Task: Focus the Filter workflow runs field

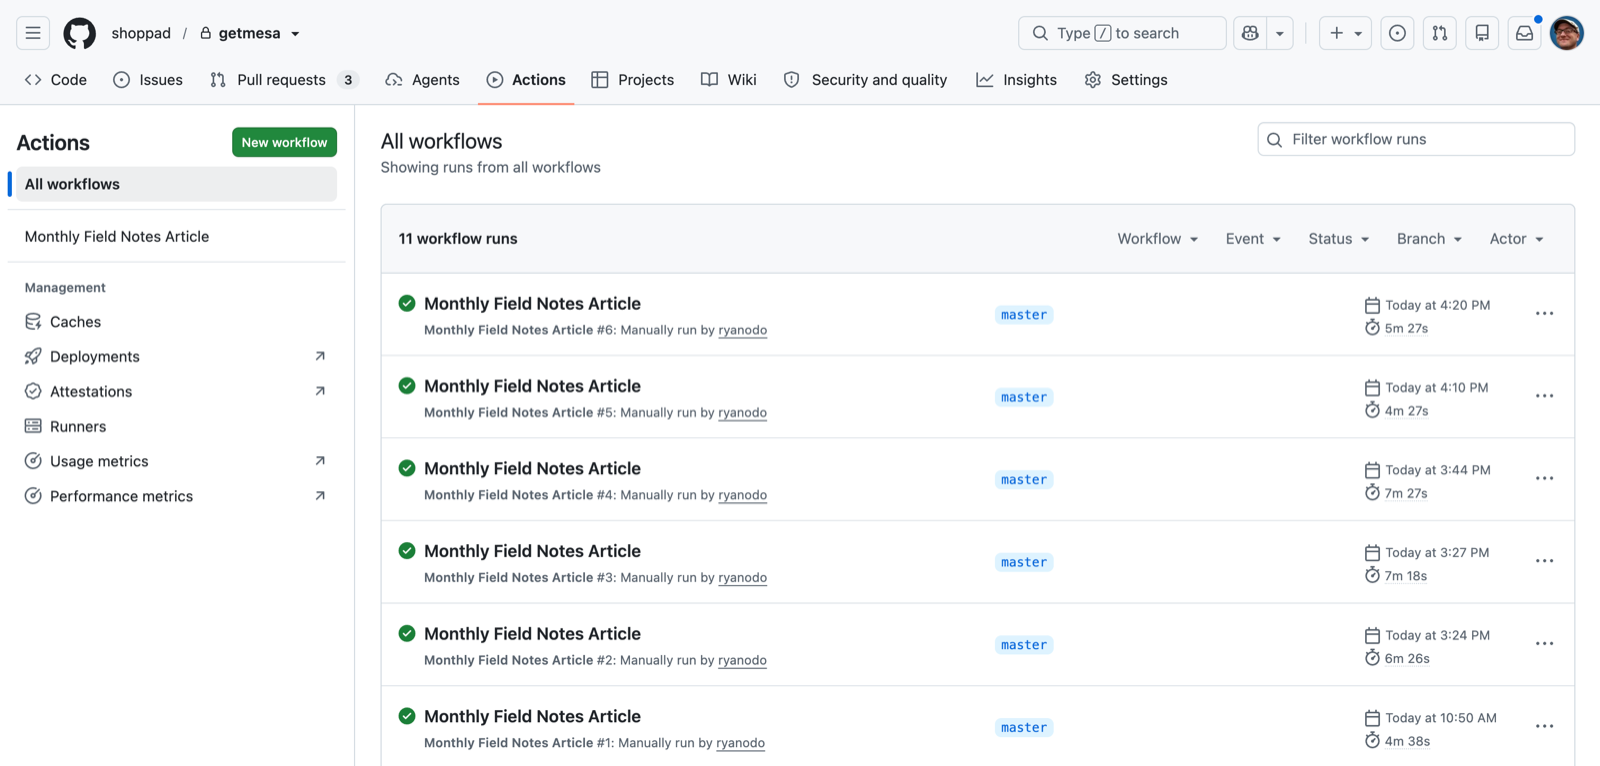Action: pyautogui.click(x=1416, y=139)
